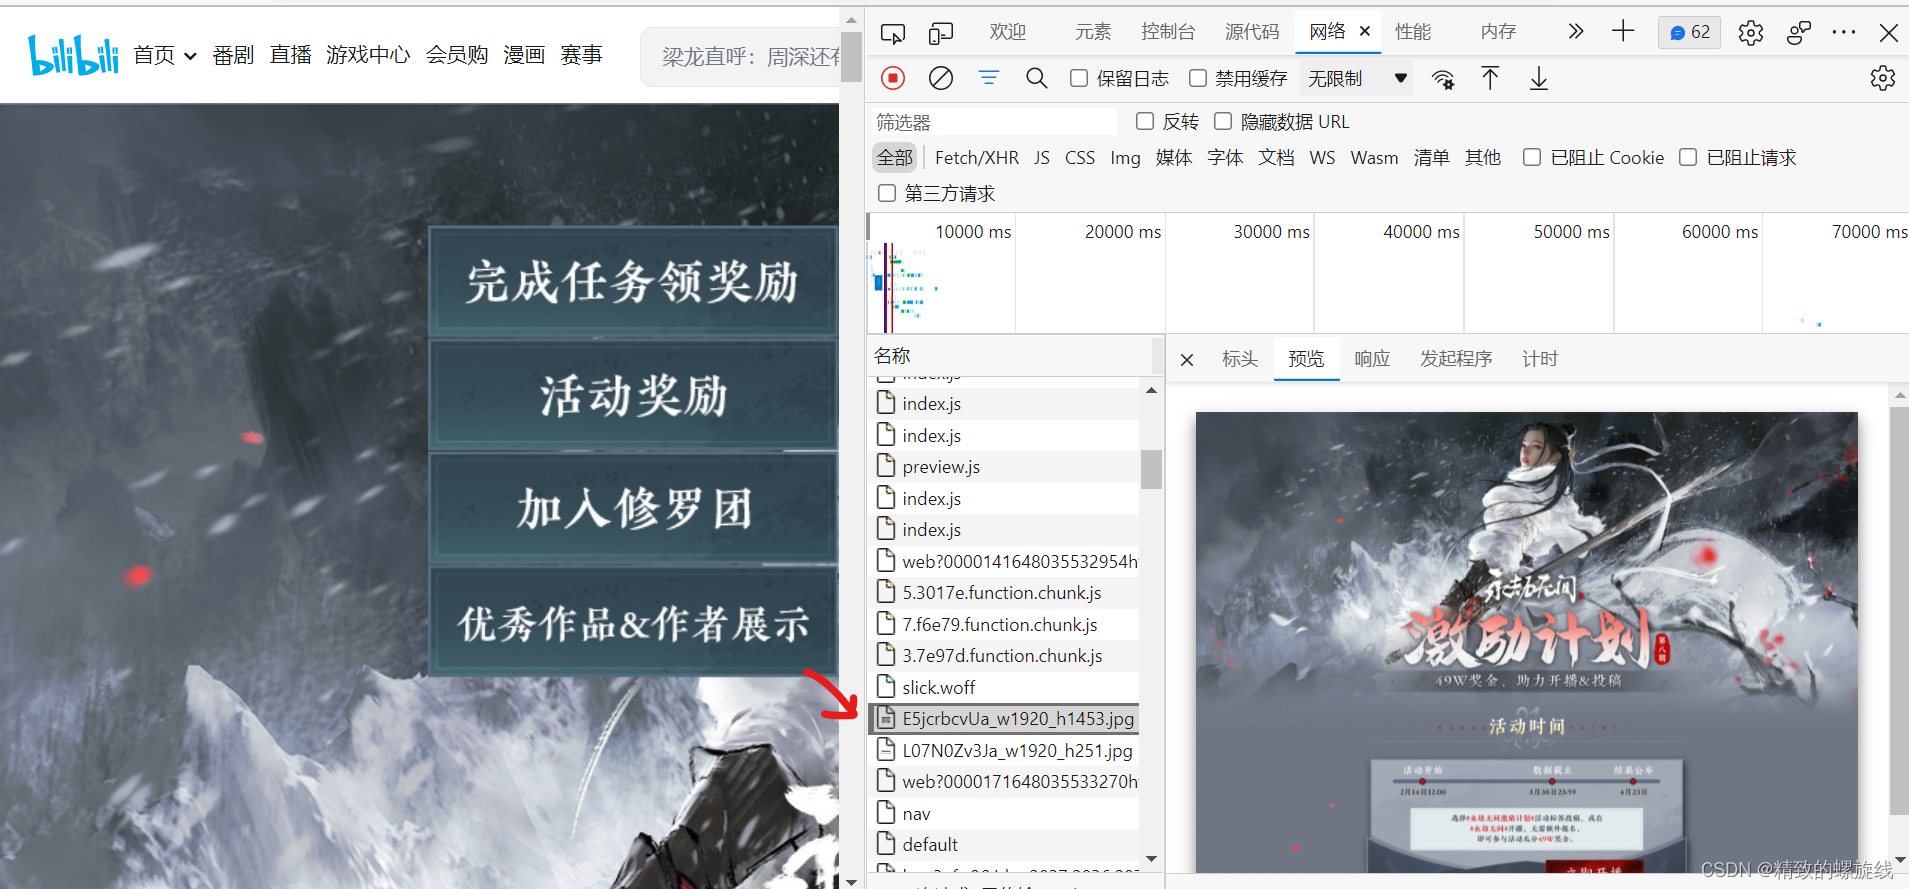
Task: Filter requests by Img type
Action: click(1125, 158)
